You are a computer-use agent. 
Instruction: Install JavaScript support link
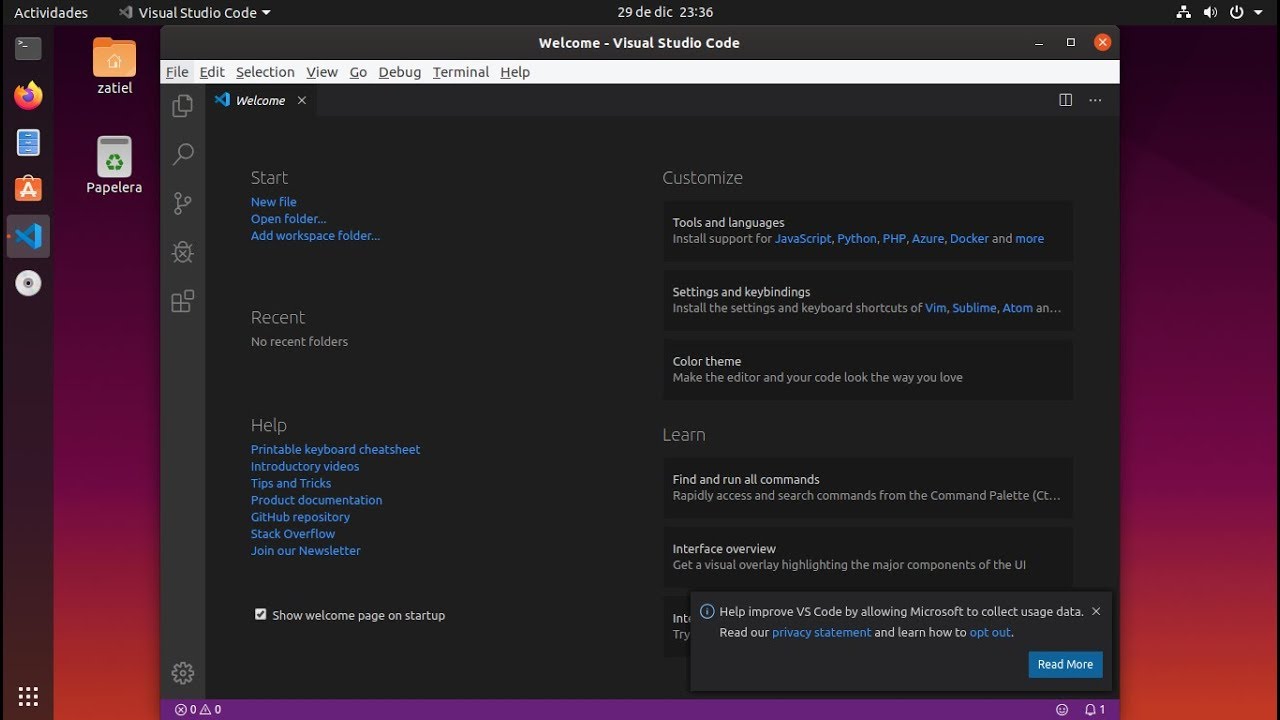[803, 239]
